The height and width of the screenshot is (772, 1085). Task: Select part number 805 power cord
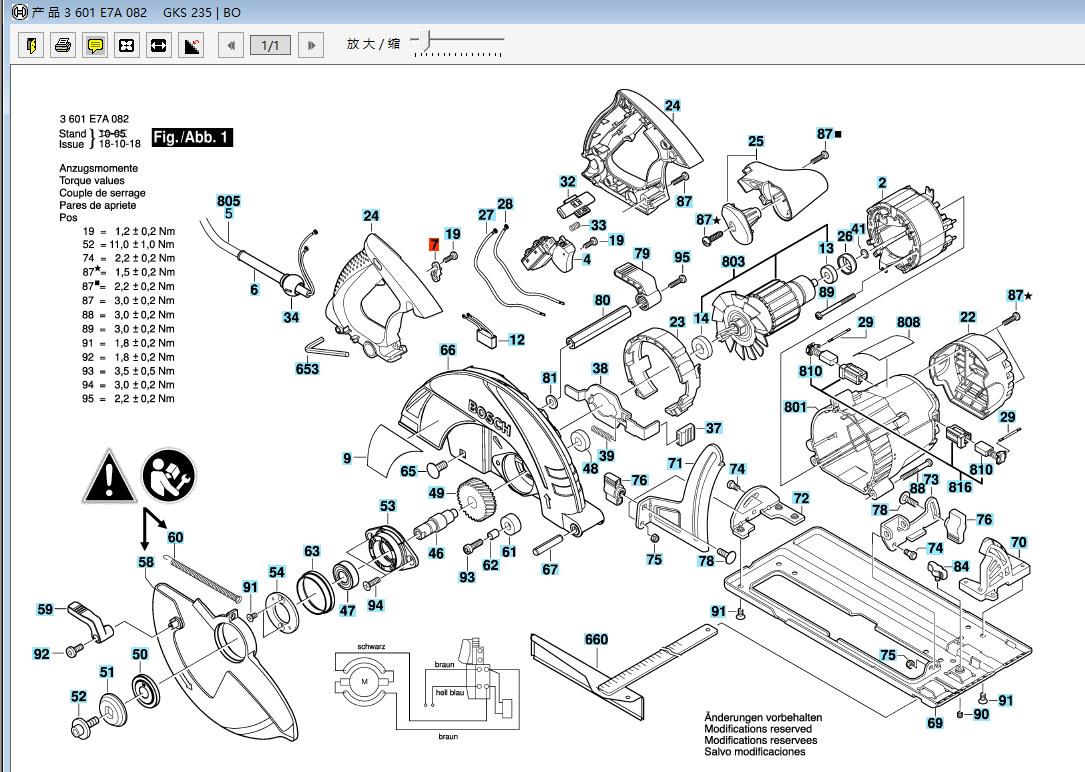228,201
